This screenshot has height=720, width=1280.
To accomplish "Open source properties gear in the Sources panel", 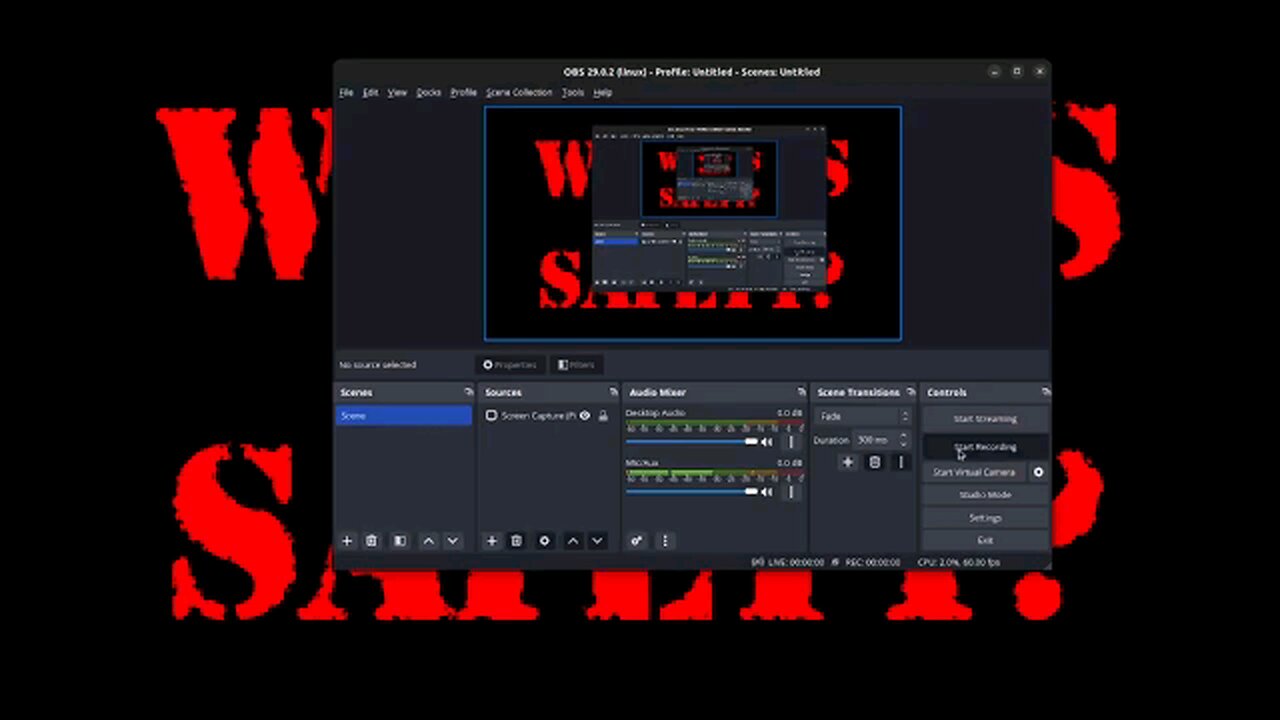I will tap(544, 541).
